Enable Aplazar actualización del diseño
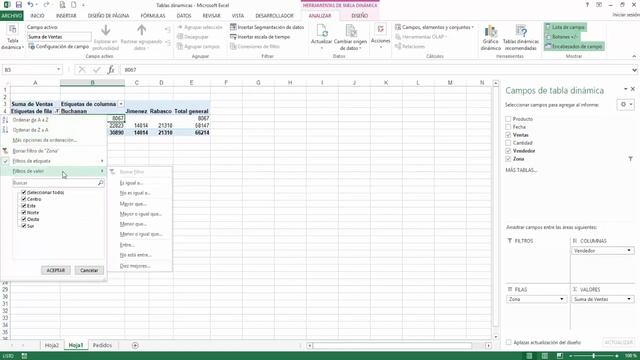Screen dimensions: 640x360 [509, 342]
